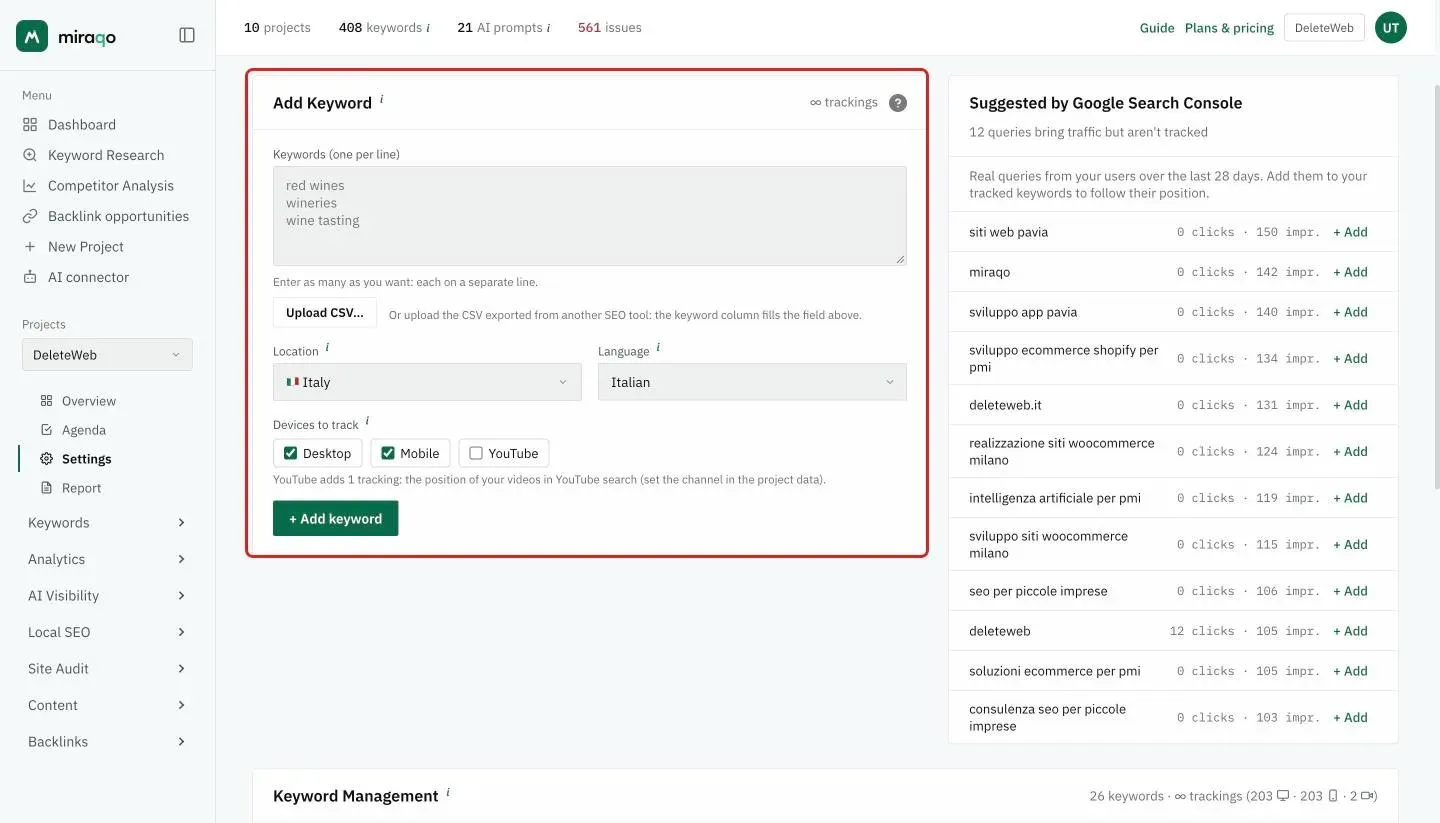Click the Backlink opportunities link icon
This screenshot has height=823, width=1440.
point(30,216)
